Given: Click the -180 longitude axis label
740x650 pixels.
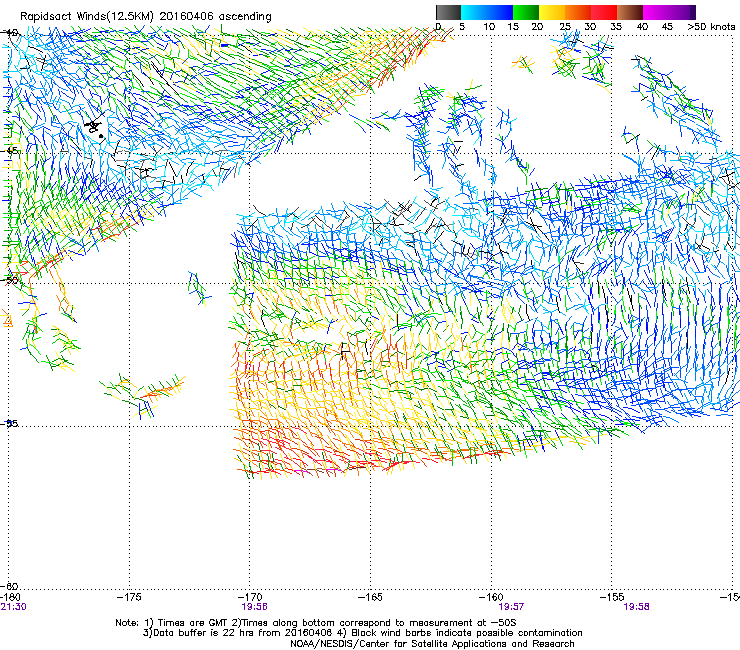Looking at the screenshot, I should point(10,597).
